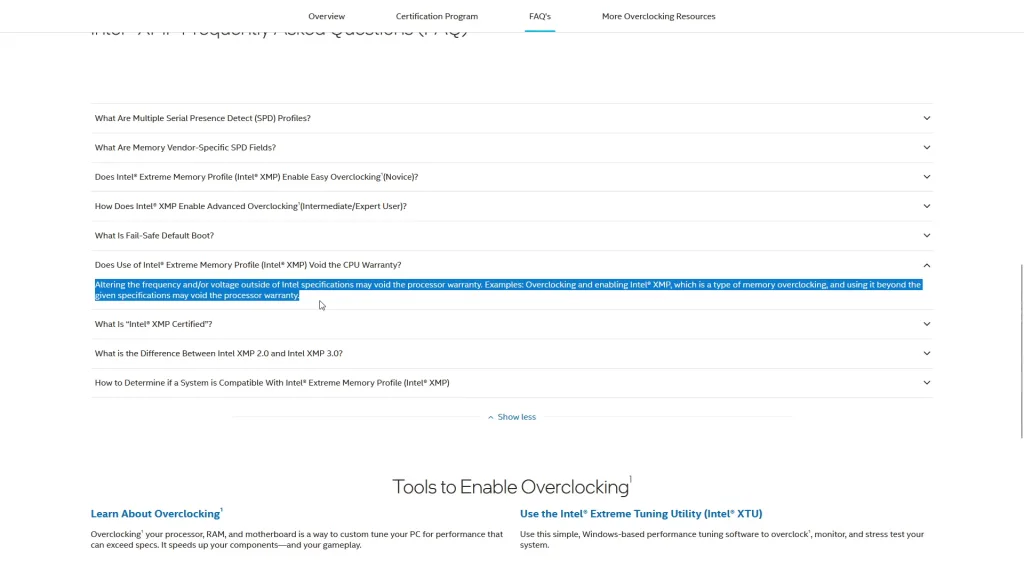Click "What Is Fail-Safe Default Boot?"
1024x576 pixels.
tap(154, 236)
